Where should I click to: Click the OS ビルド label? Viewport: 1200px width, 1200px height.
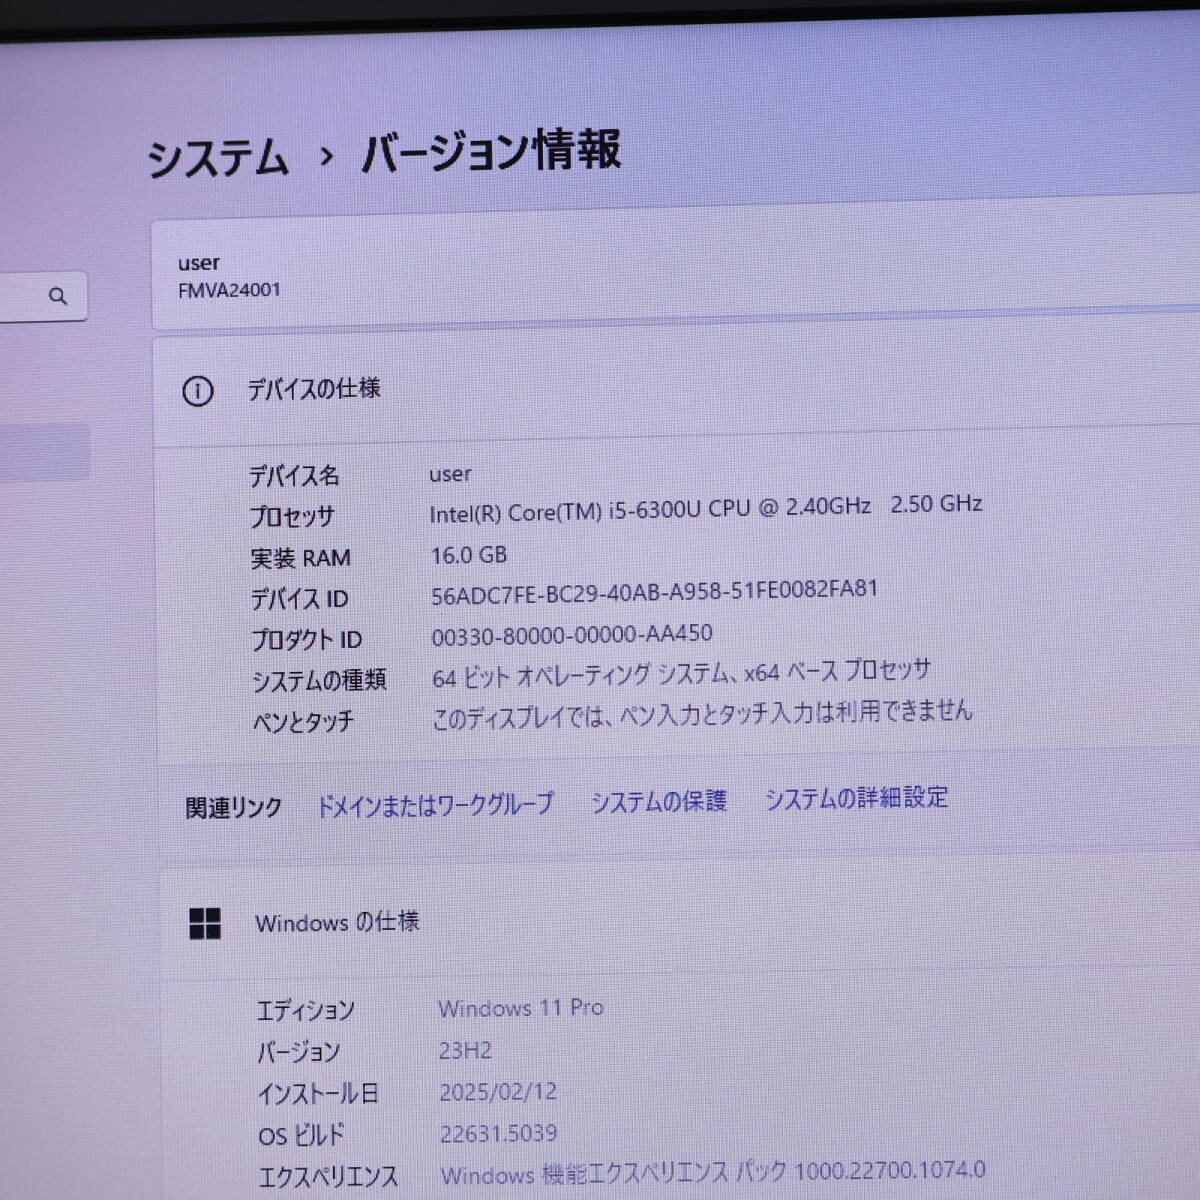pos(301,1136)
